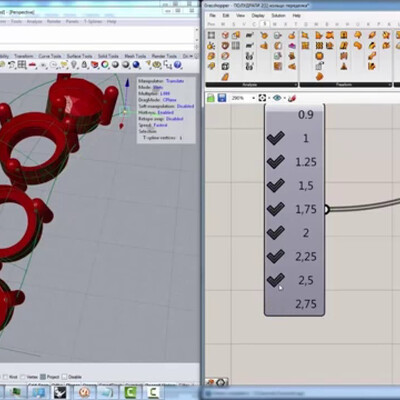Open the T-Splines menu in Rhino

[x=93, y=21]
